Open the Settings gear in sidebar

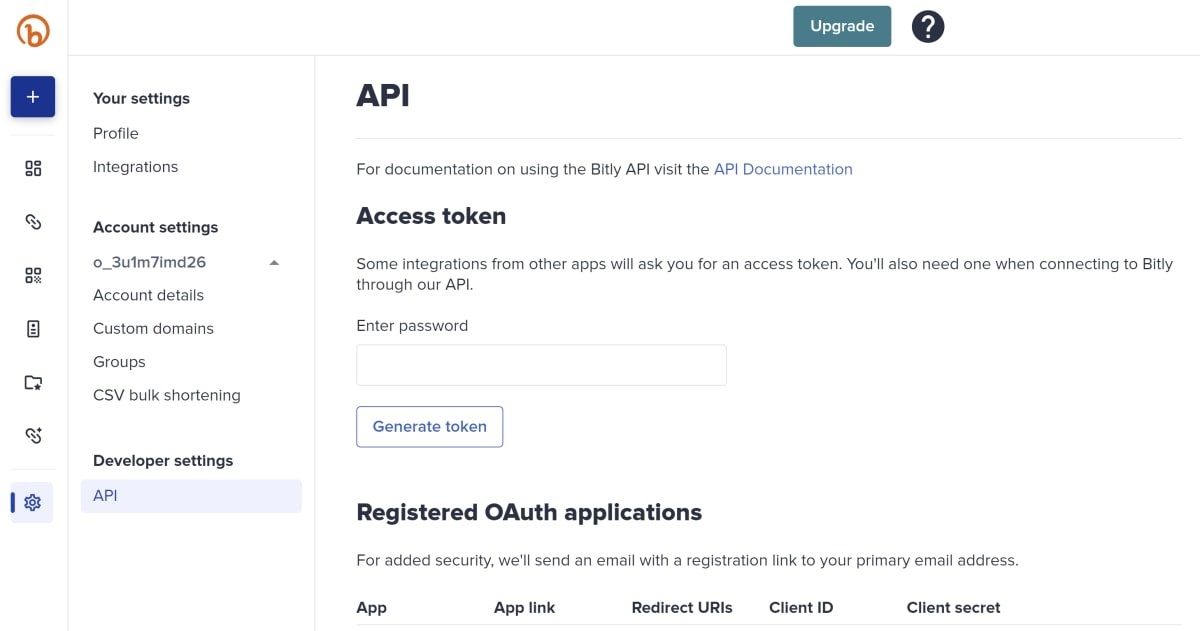tap(32, 502)
